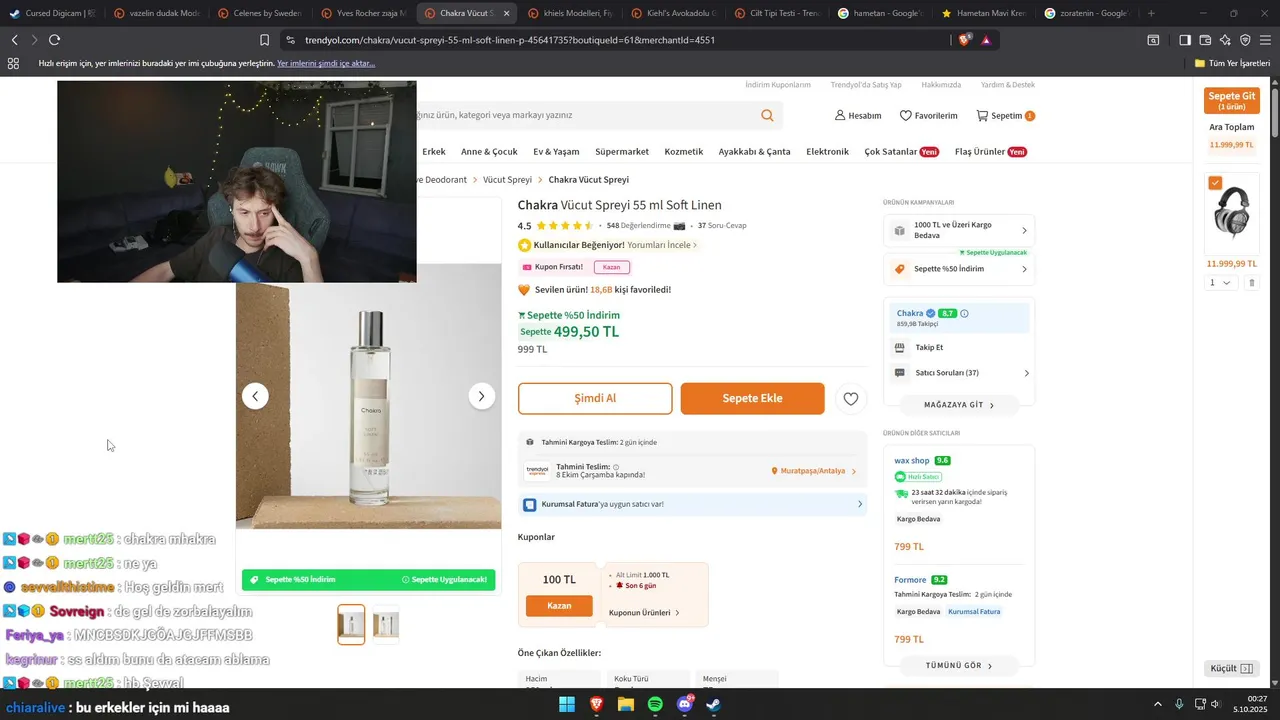Open Brave VPN shield icon

pyautogui.click(x=1245, y=40)
